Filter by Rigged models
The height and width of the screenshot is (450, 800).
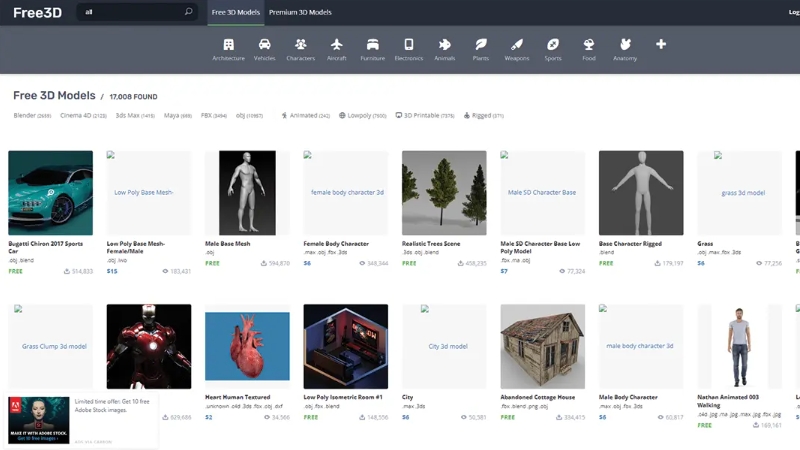tap(484, 116)
